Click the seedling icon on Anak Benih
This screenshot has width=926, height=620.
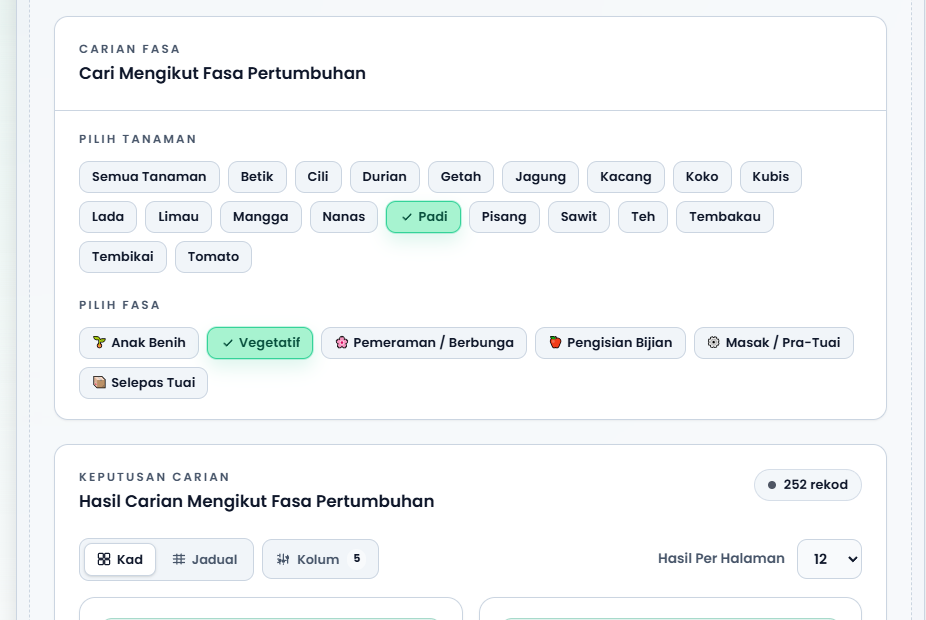pos(99,342)
